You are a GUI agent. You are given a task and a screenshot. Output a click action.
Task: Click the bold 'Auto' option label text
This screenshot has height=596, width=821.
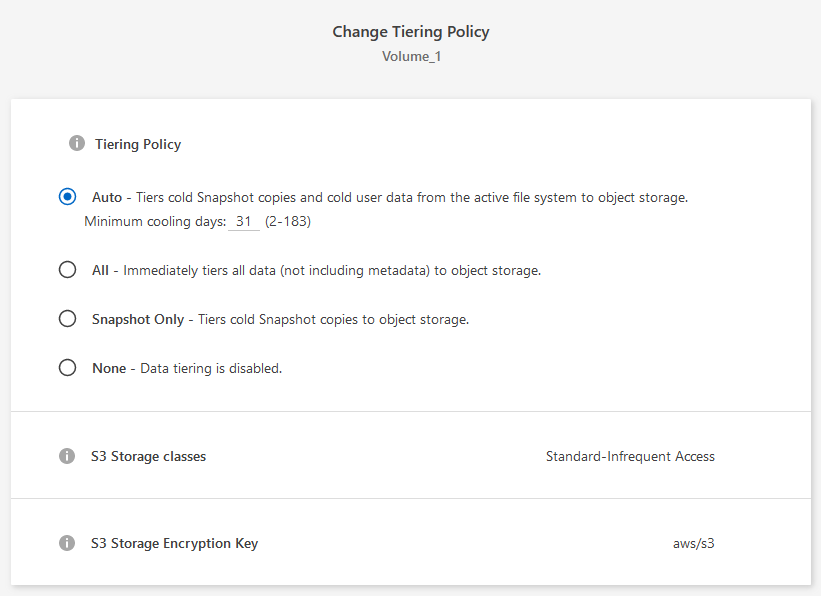[107, 198]
